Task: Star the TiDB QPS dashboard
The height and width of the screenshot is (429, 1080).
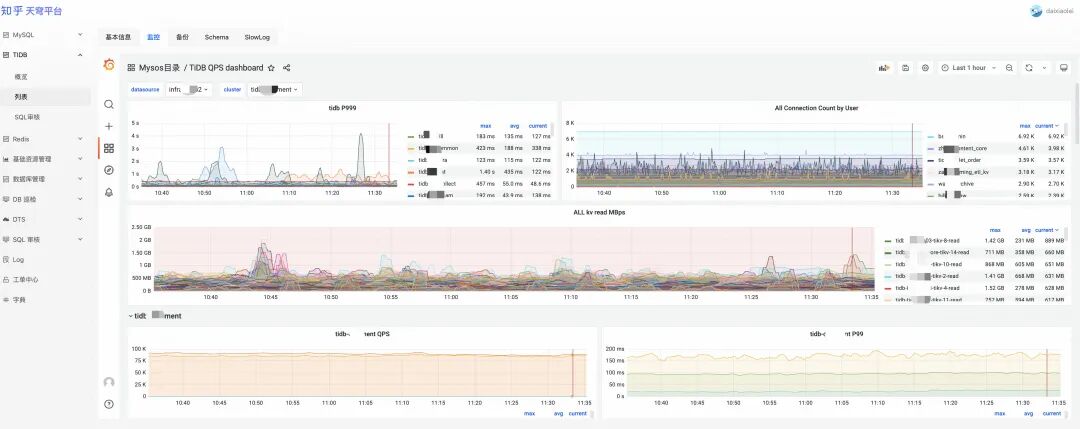Action: [271, 68]
